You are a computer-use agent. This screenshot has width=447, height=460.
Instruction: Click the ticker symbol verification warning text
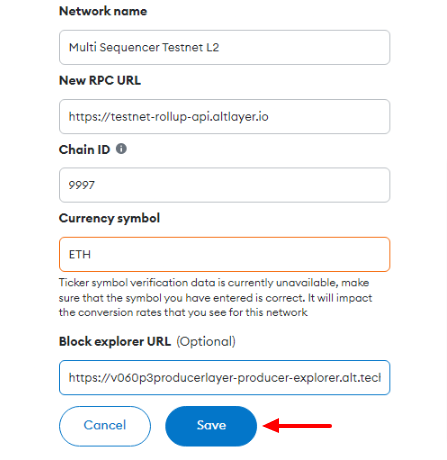215,298
